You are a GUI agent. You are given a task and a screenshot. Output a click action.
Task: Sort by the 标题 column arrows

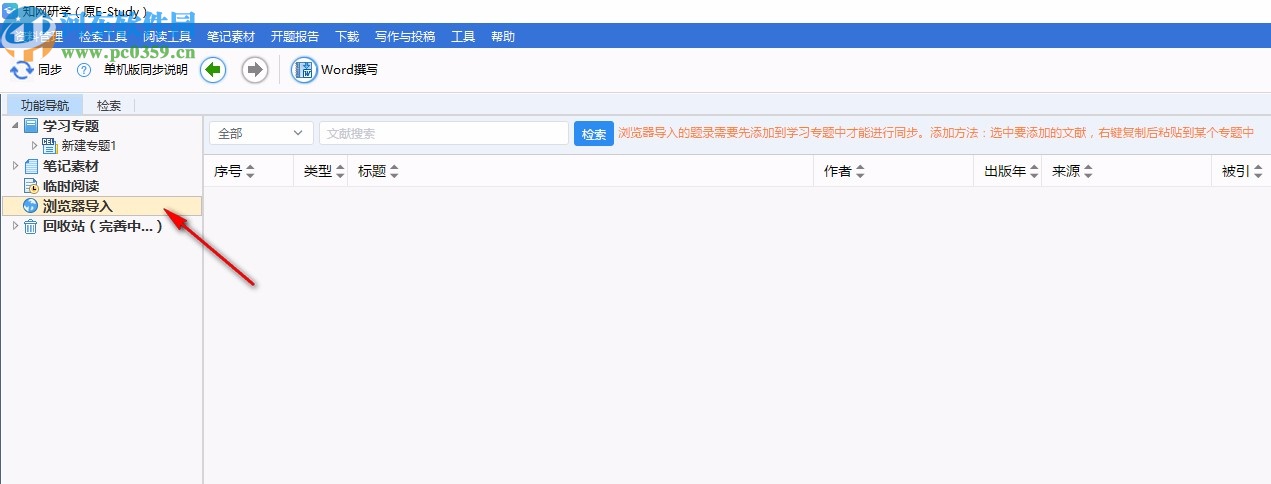point(394,172)
